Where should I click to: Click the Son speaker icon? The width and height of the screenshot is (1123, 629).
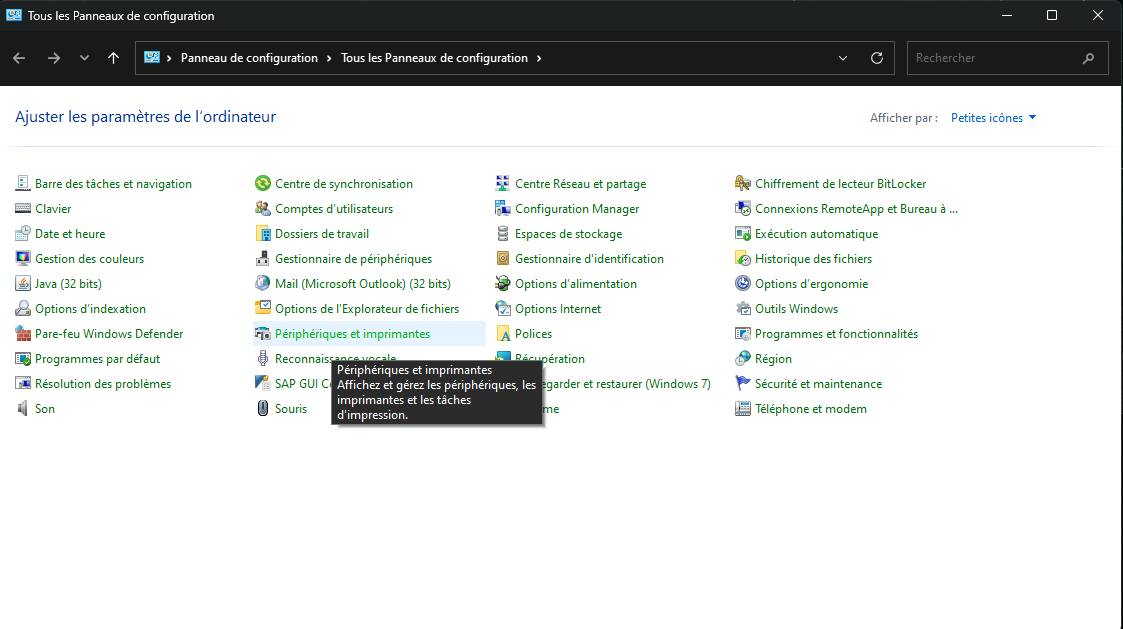pos(24,409)
